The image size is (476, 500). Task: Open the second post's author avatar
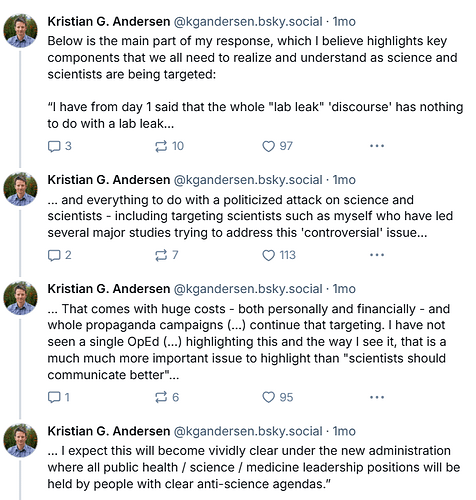pyautogui.click(x=20, y=189)
